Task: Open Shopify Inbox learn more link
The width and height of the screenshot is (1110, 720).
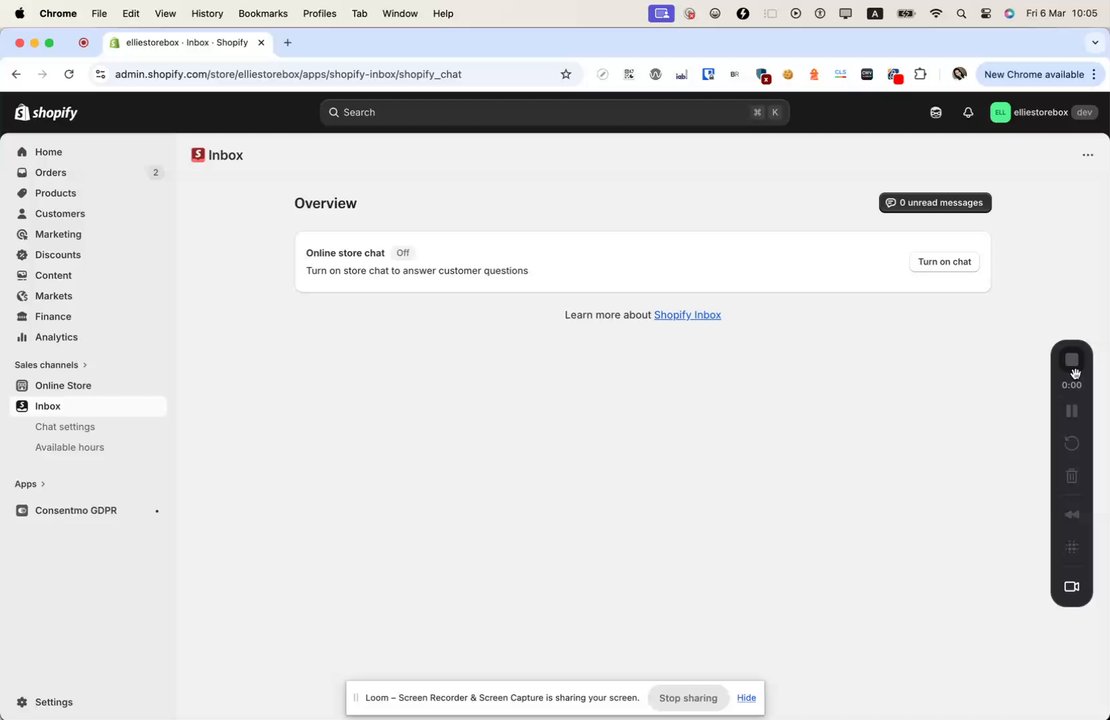Action: click(x=687, y=314)
